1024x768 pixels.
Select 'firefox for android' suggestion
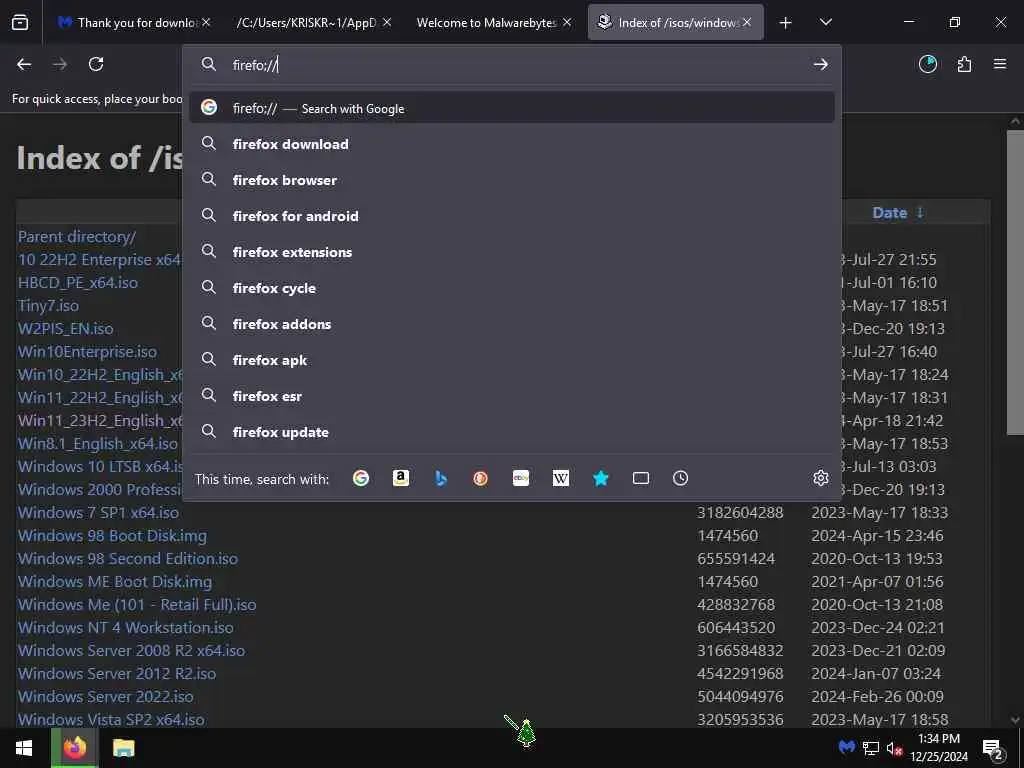[x=511, y=216]
